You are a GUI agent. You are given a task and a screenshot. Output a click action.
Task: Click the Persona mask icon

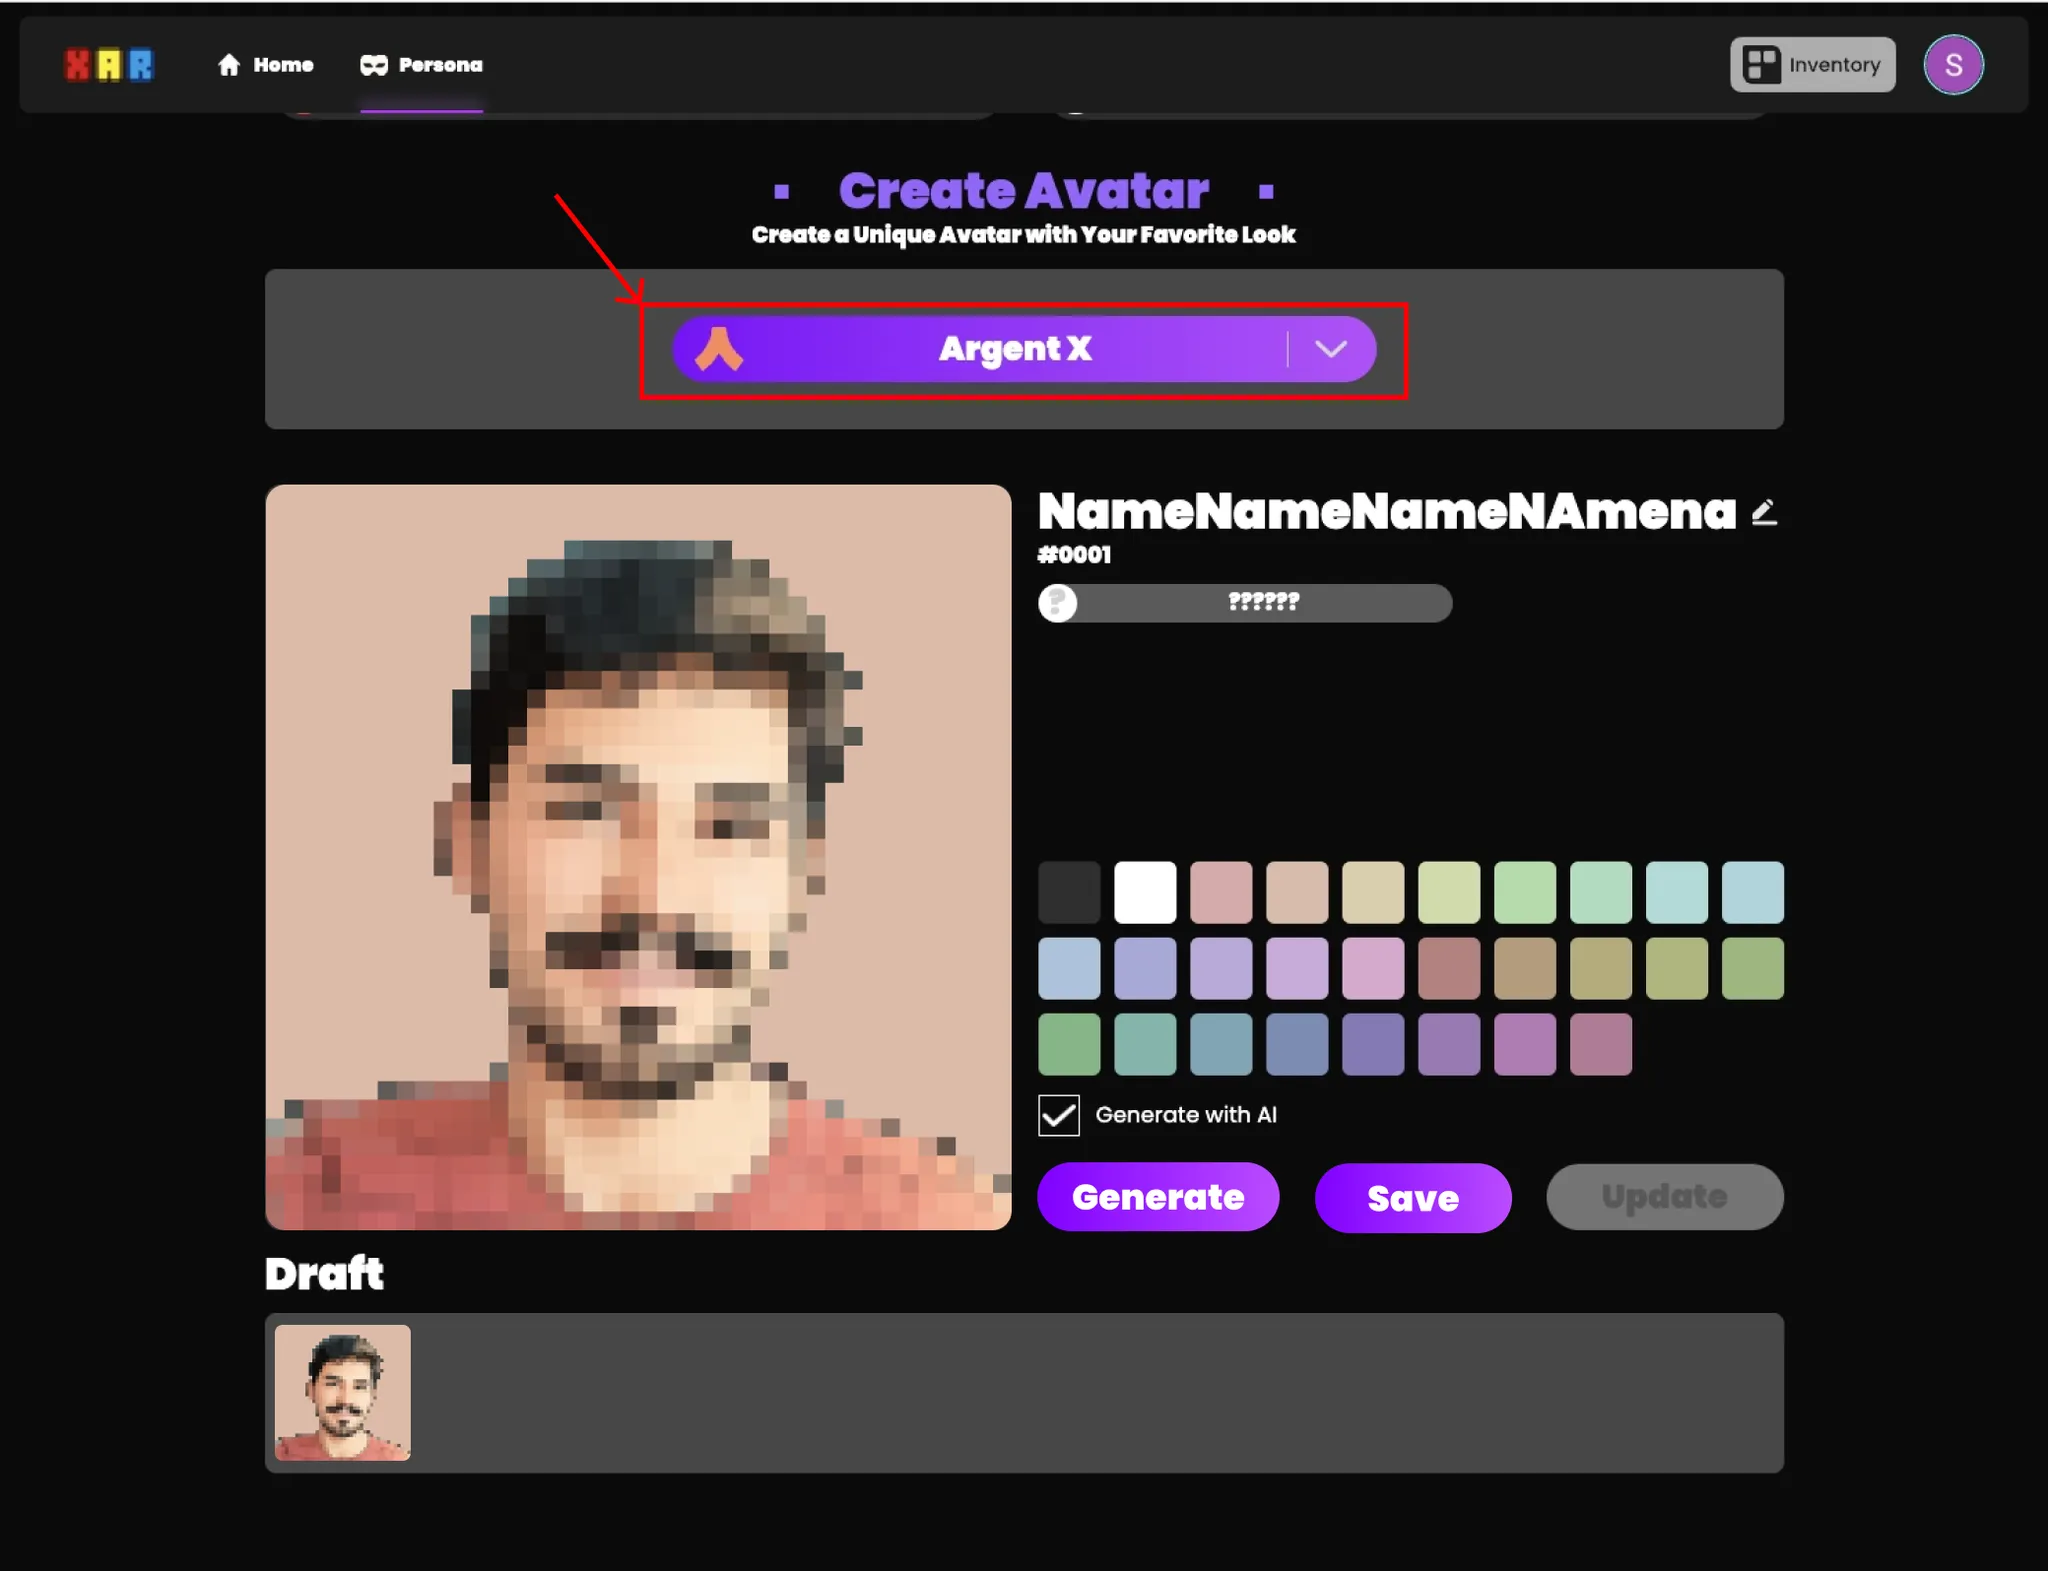click(x=374, y=65)
